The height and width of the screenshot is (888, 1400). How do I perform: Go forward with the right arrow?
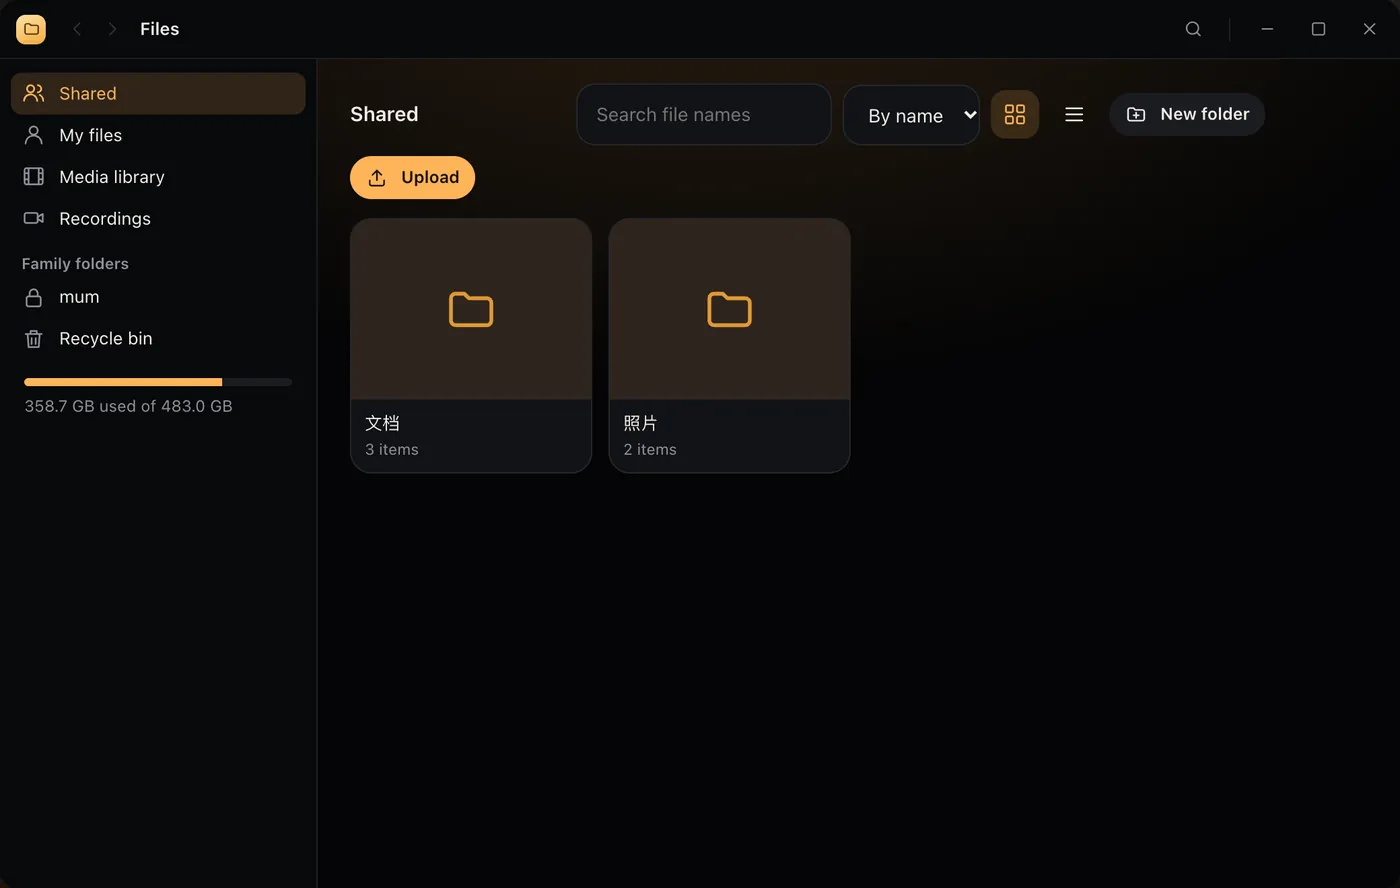[x=112, y=29]
